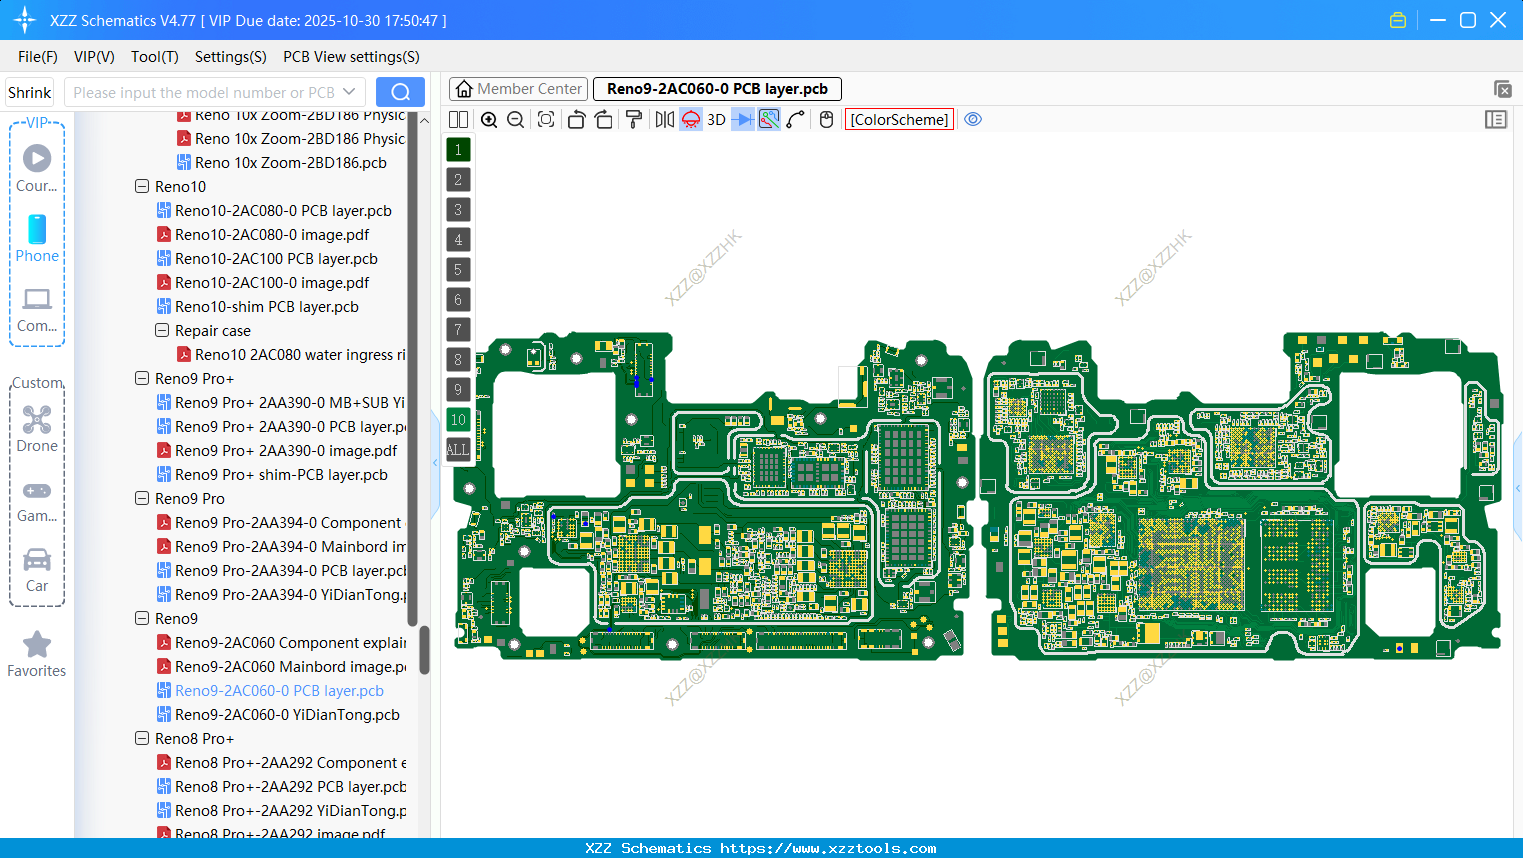
Task: Click the Member Center button
Action: (x=517, y=88)
